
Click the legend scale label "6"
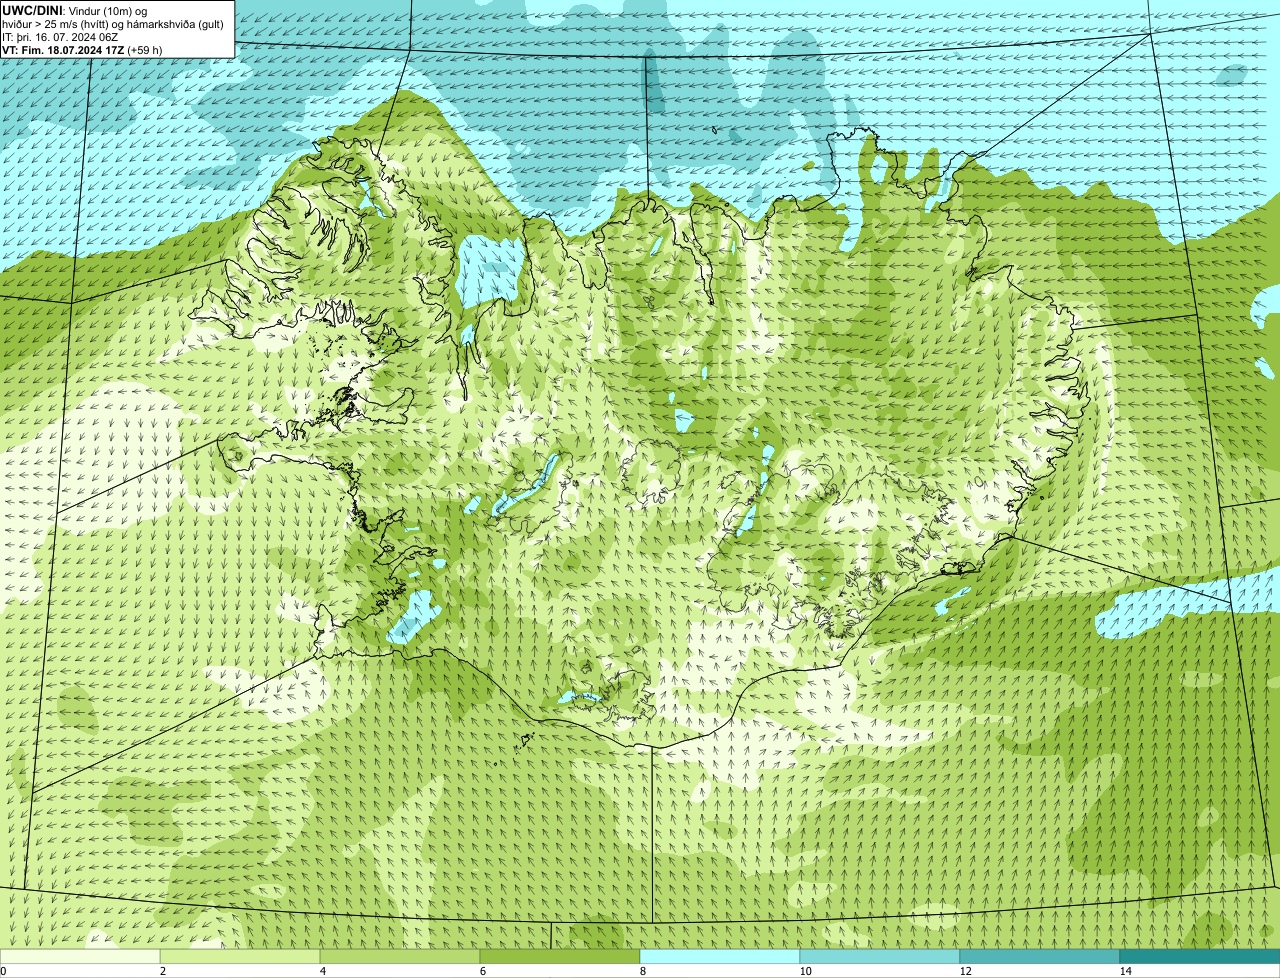click(482, 971)
